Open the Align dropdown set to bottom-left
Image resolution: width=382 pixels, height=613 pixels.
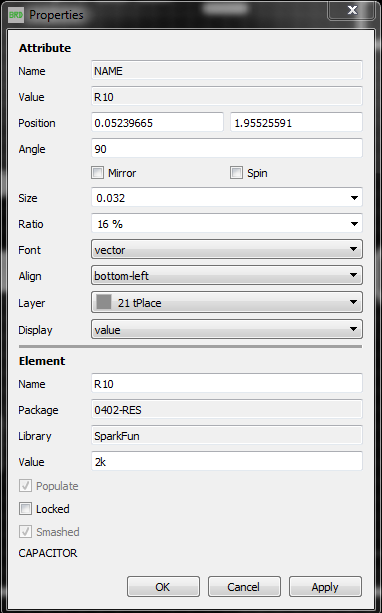click(x=227, y=276)
